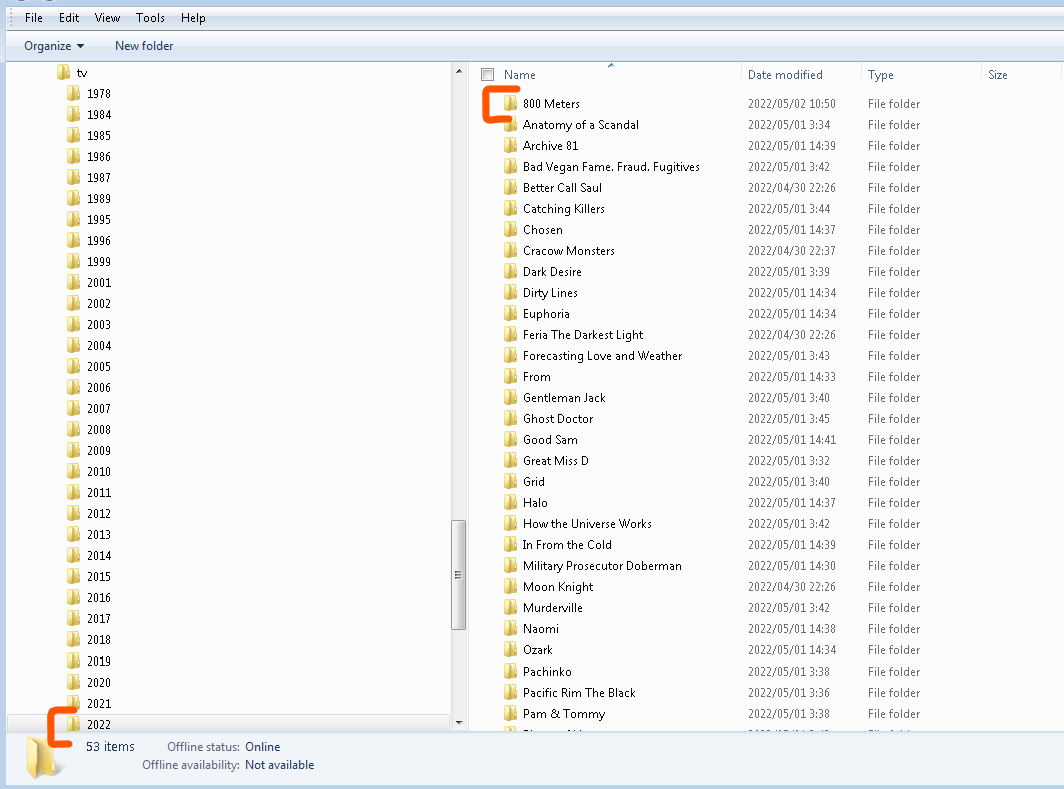Select Pacific Rim The Black name

tap(579, 693)
